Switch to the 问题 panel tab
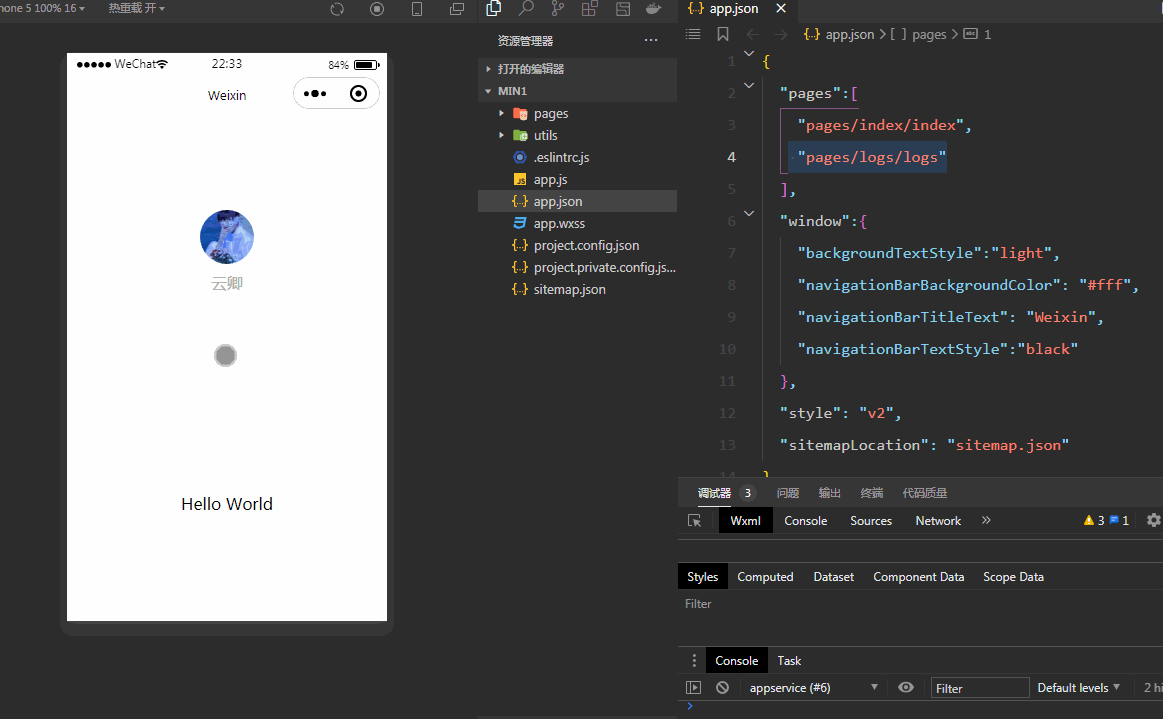This screenshot has width=1163, height=719. (x=788, y=493)
